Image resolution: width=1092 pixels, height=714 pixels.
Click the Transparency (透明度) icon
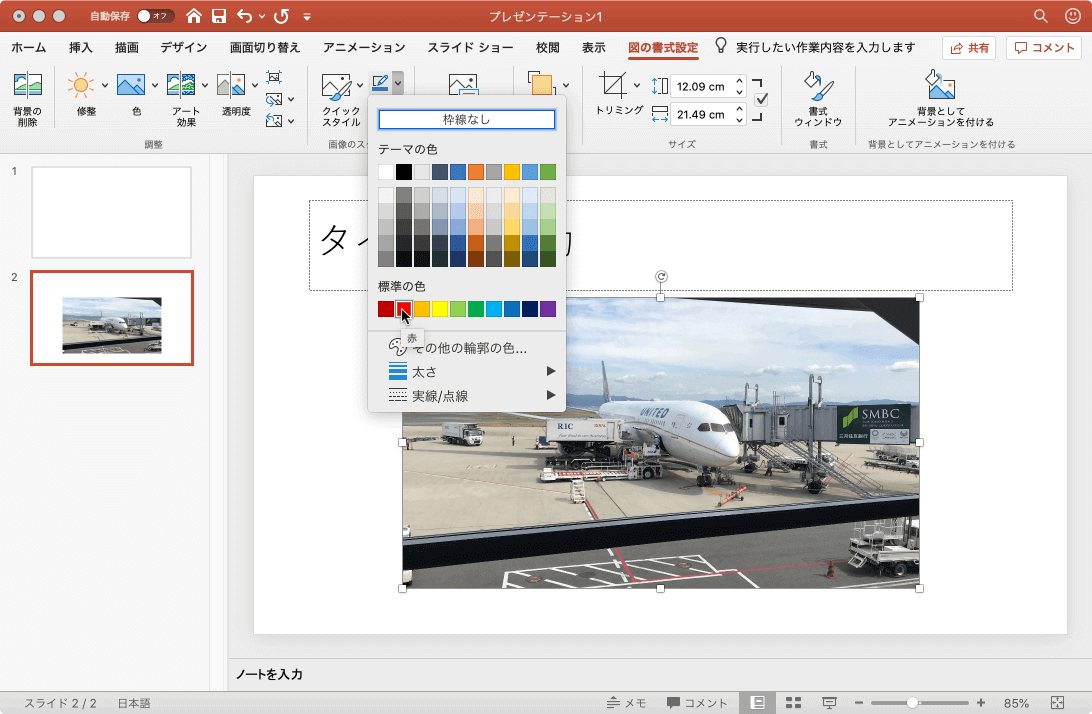coord(231,86)
